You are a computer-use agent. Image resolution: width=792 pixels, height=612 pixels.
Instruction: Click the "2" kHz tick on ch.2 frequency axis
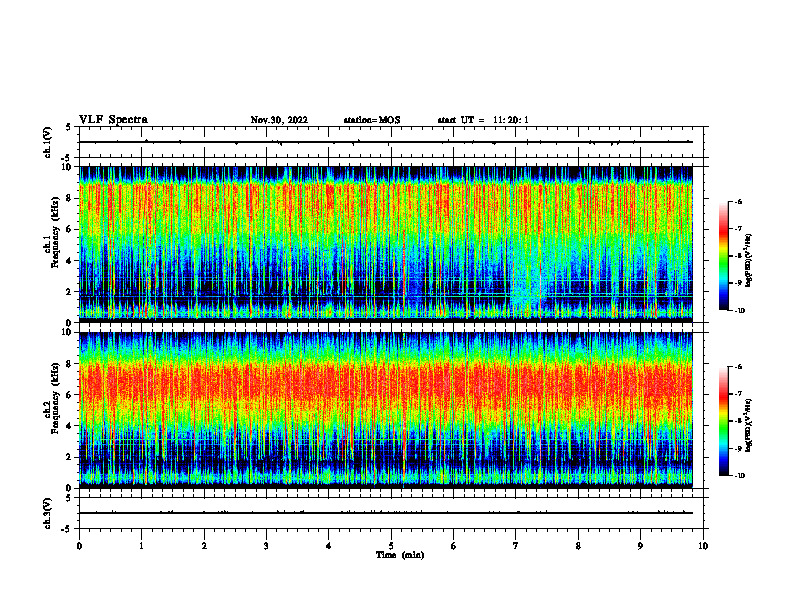(x=69, y=457)
